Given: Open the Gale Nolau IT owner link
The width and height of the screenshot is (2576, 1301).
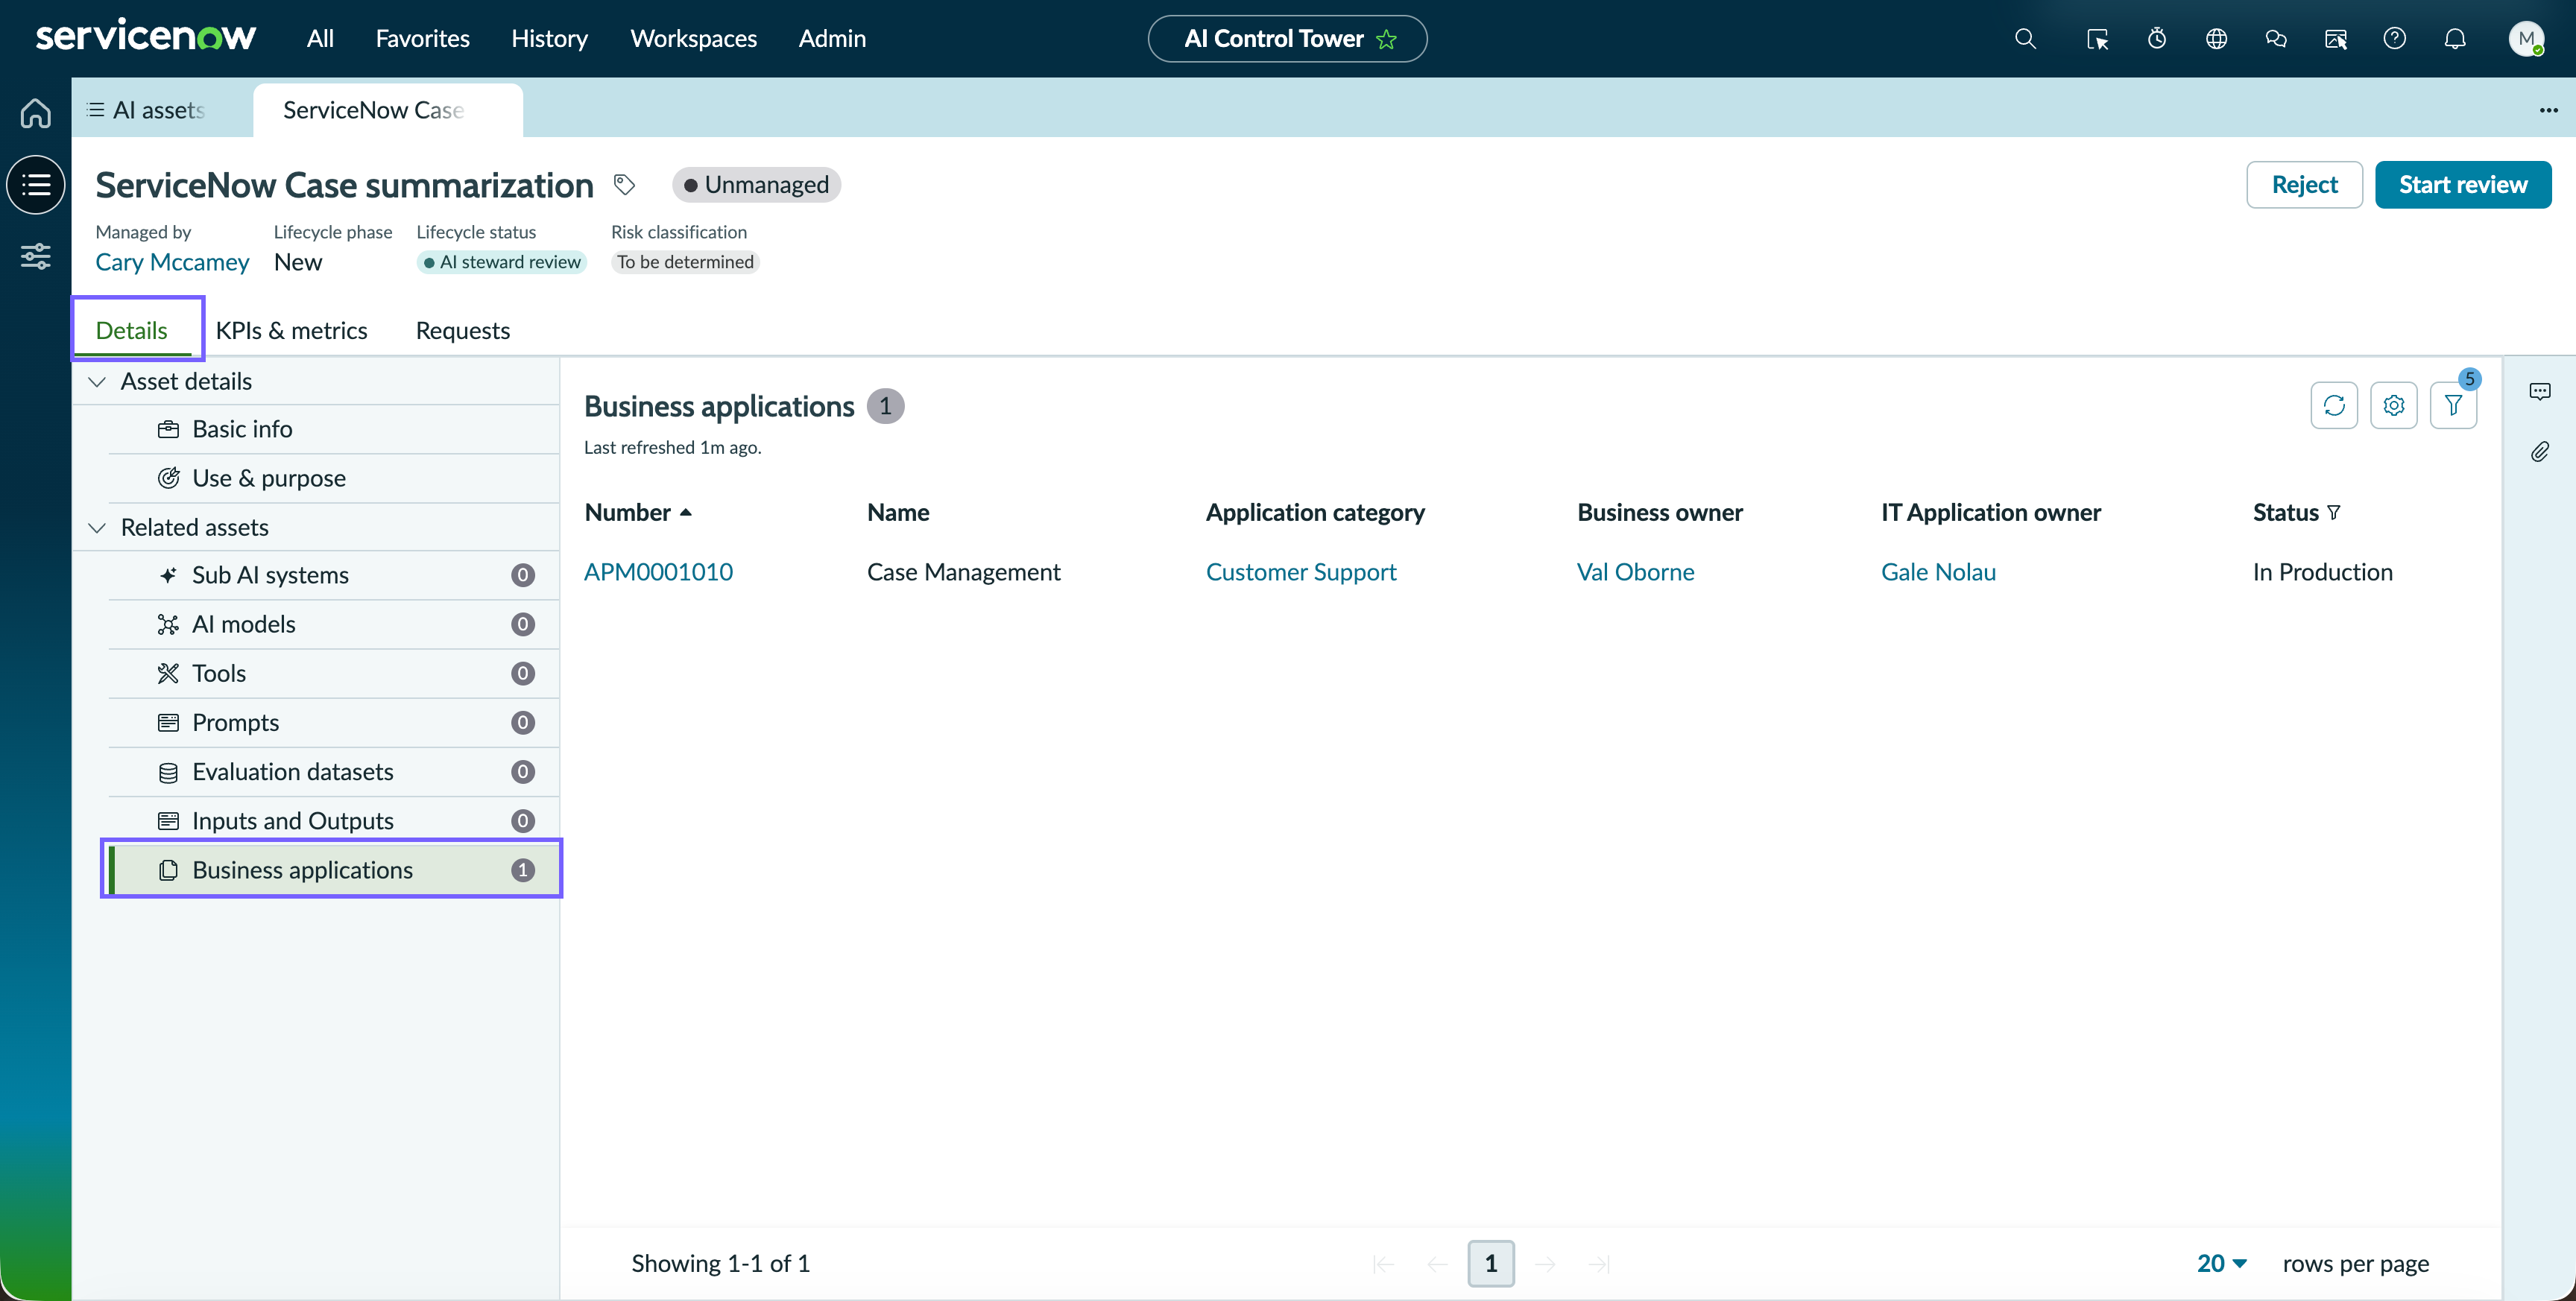Looking at the screenshot, I should (x=1938, y=572).
